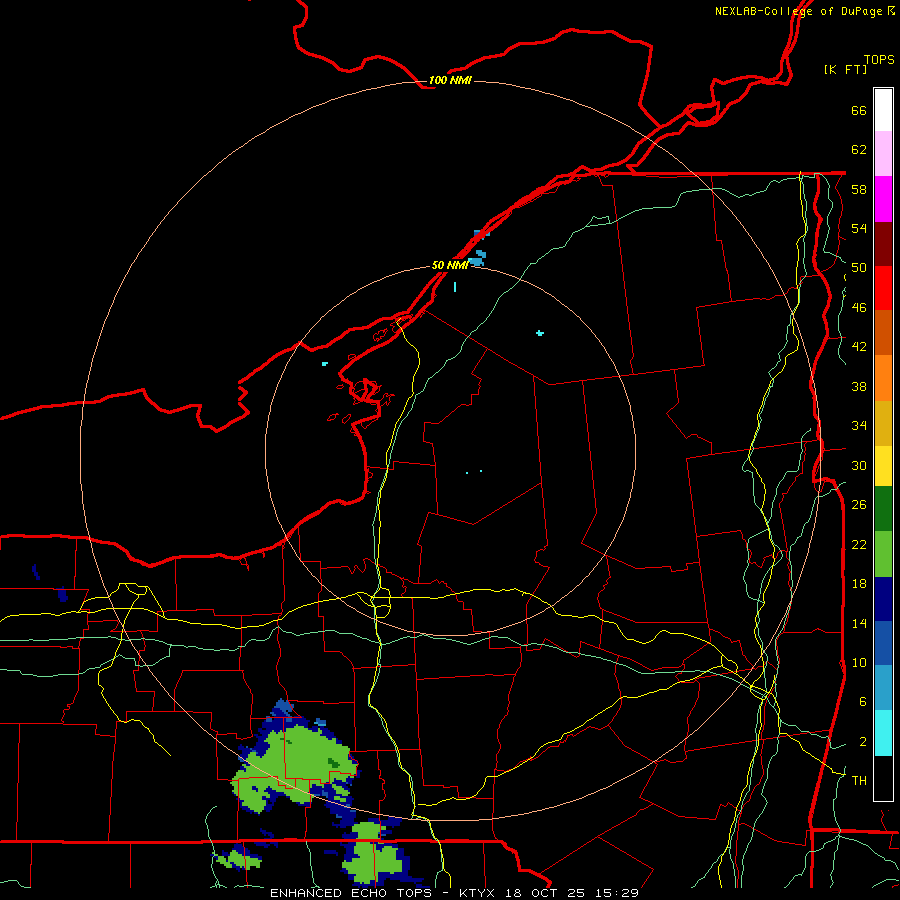Viewport: 900px width, 900px height.
Task: Pick the bright orange legend swatch
Action: (x=883, y=378)
